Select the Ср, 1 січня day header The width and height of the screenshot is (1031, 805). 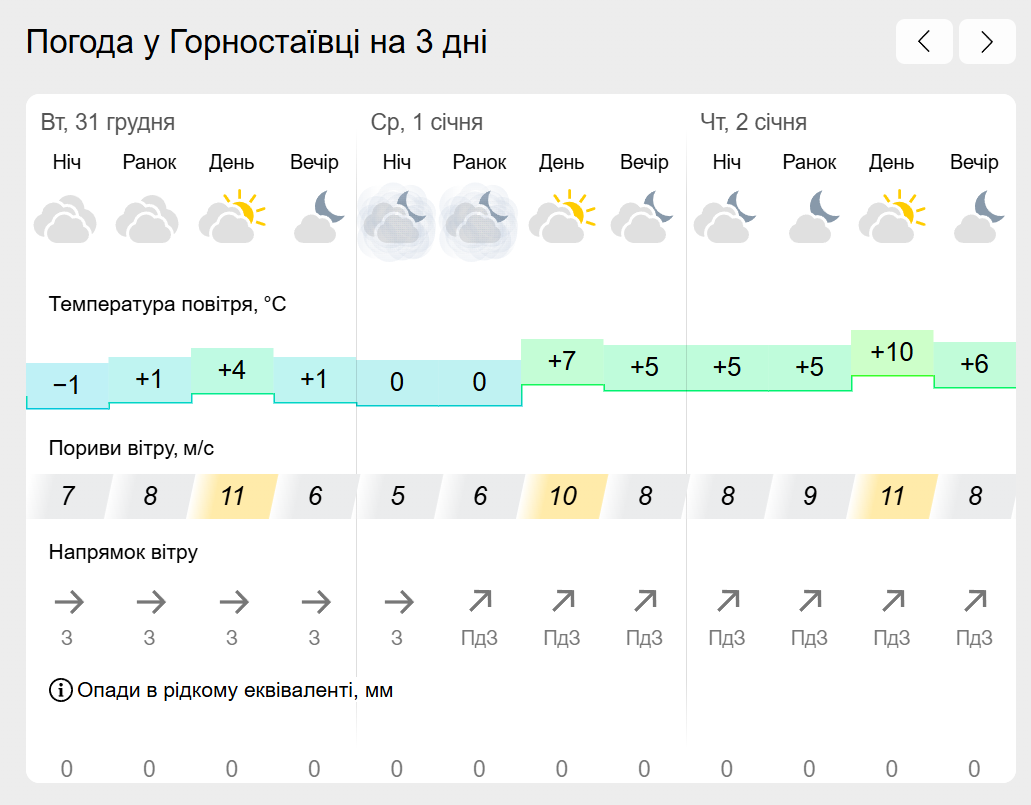pos(427,122)
